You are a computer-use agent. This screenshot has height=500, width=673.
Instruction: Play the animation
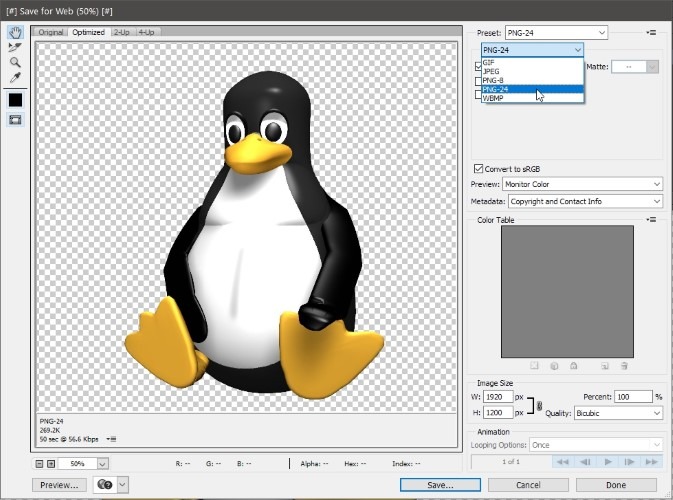(x=608, y=462)
